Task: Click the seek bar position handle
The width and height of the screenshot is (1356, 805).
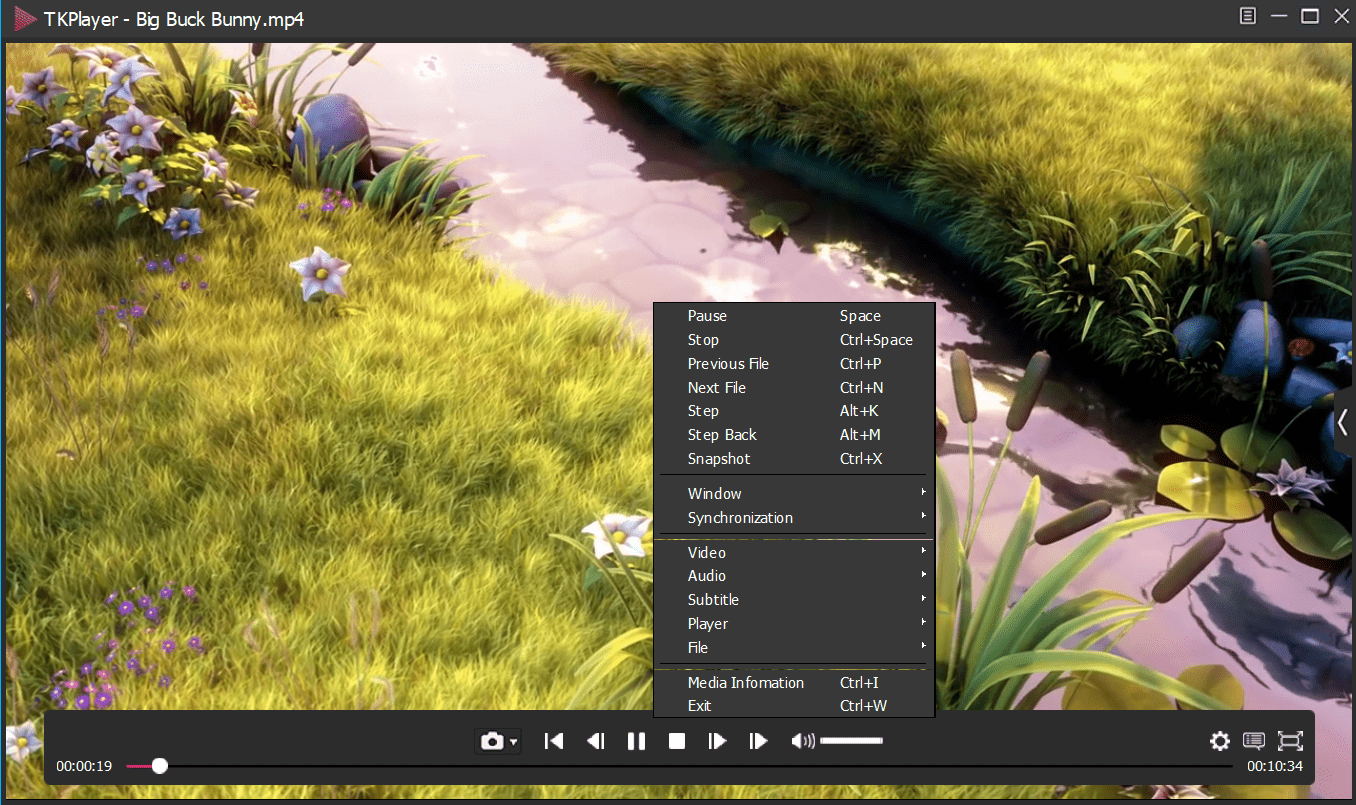Action: point(160,767)
